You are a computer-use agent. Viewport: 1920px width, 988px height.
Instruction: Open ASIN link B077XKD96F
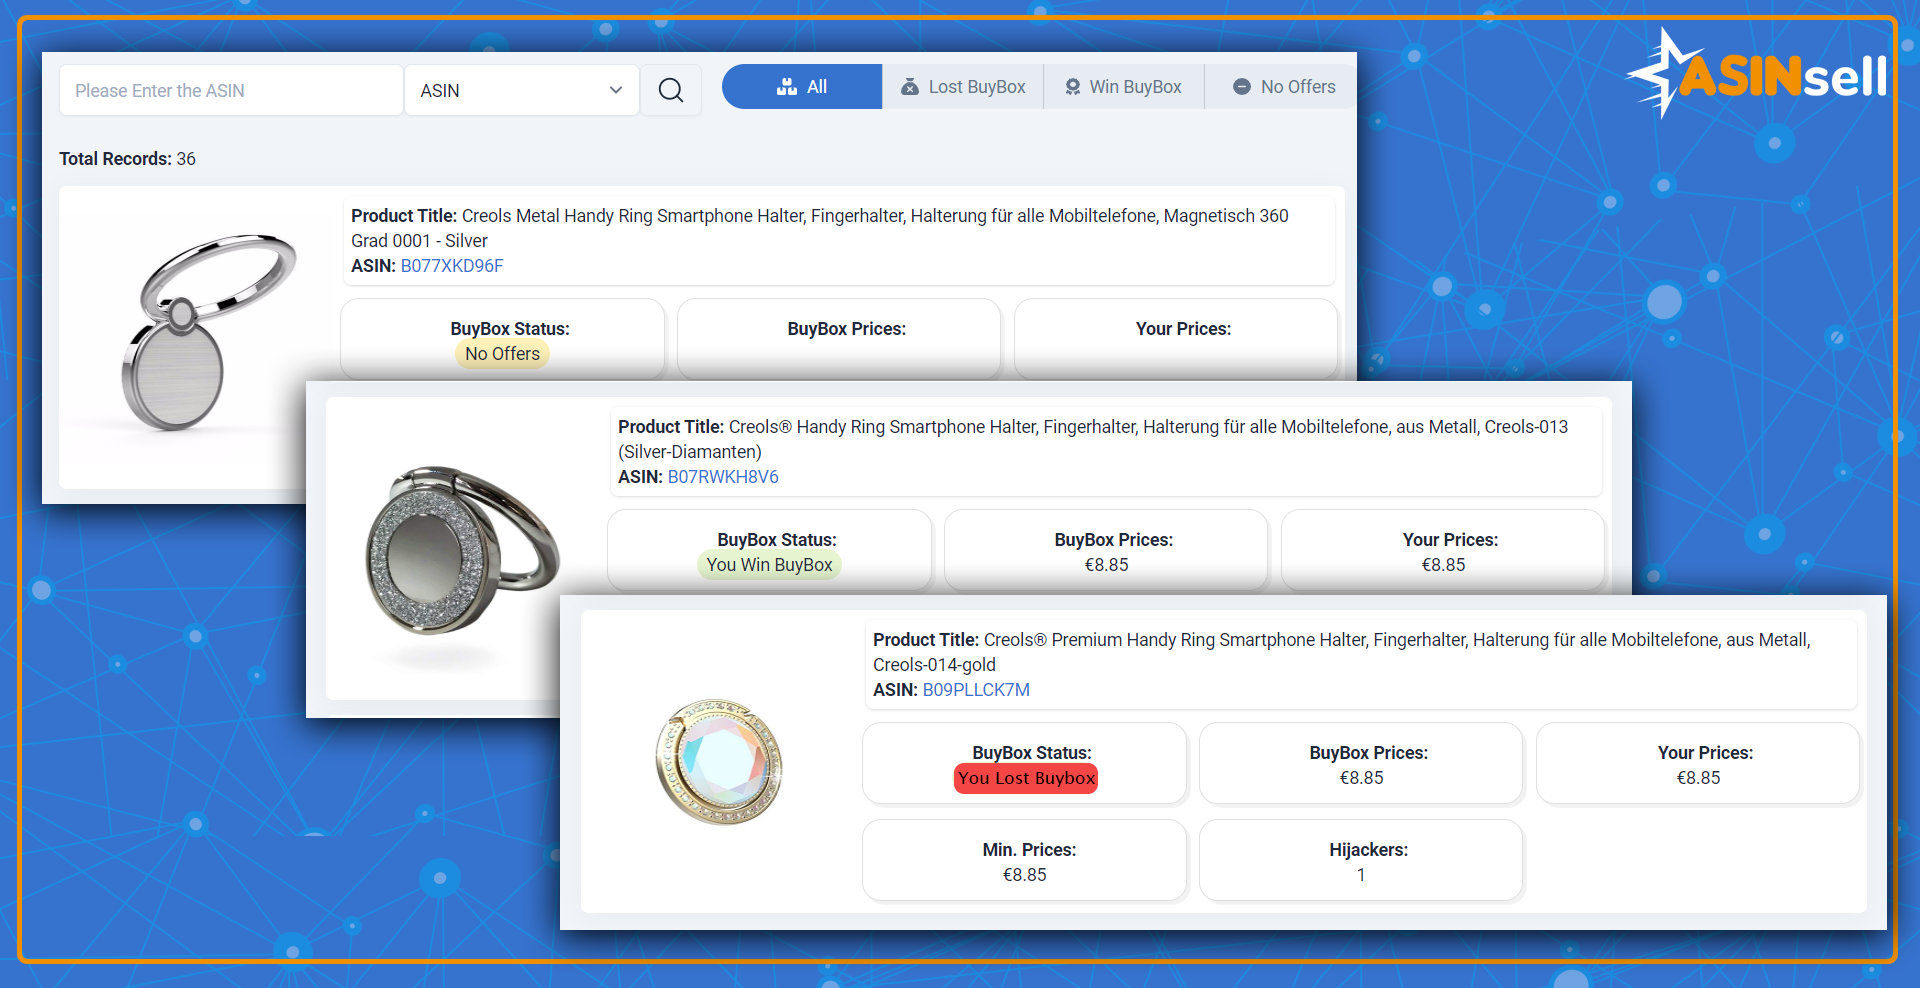[x=452, y=266]
